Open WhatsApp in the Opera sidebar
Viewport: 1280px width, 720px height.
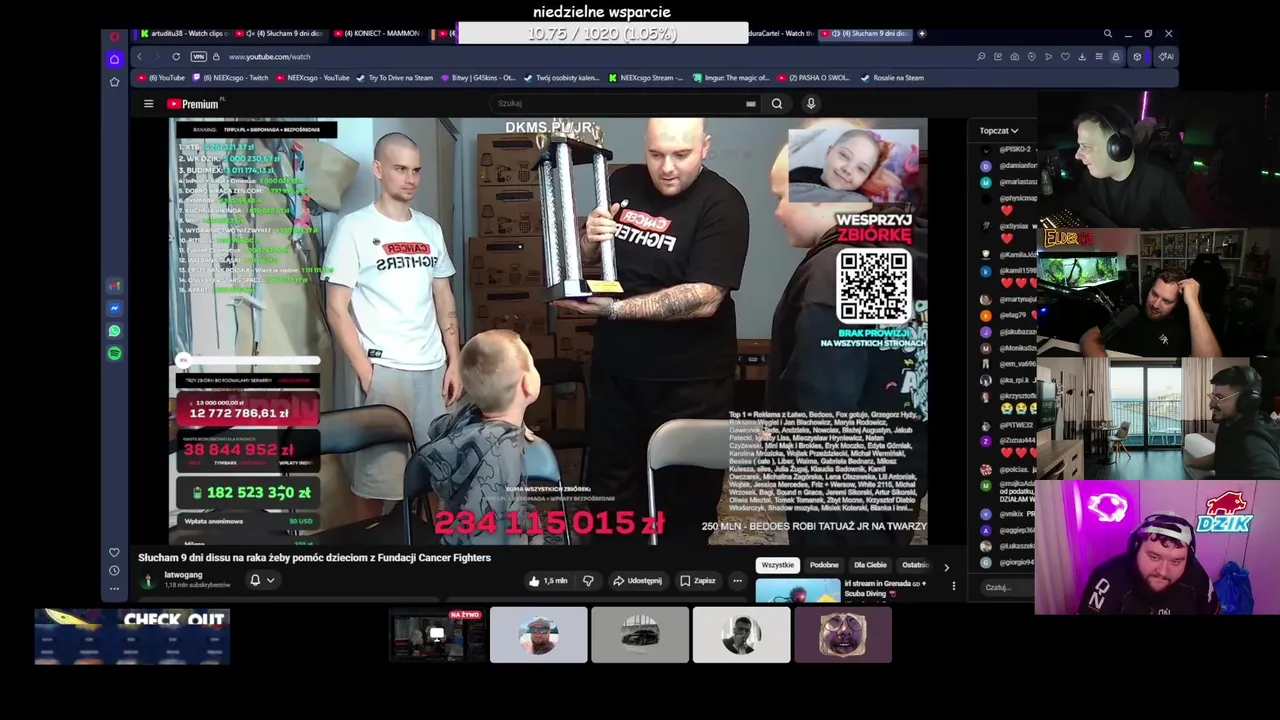[x=114, y=331]
